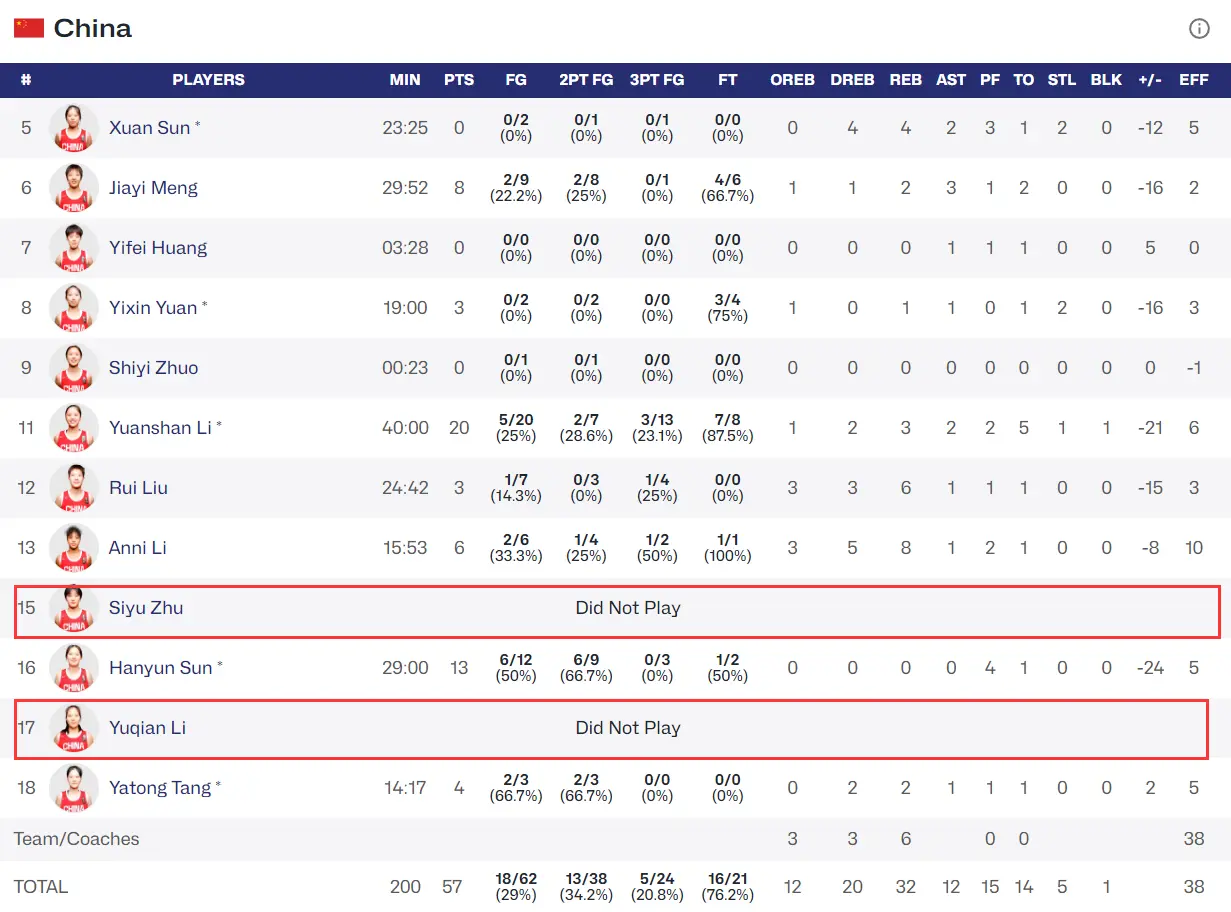Open Yixin Yuan's player profile

[153, 308]
